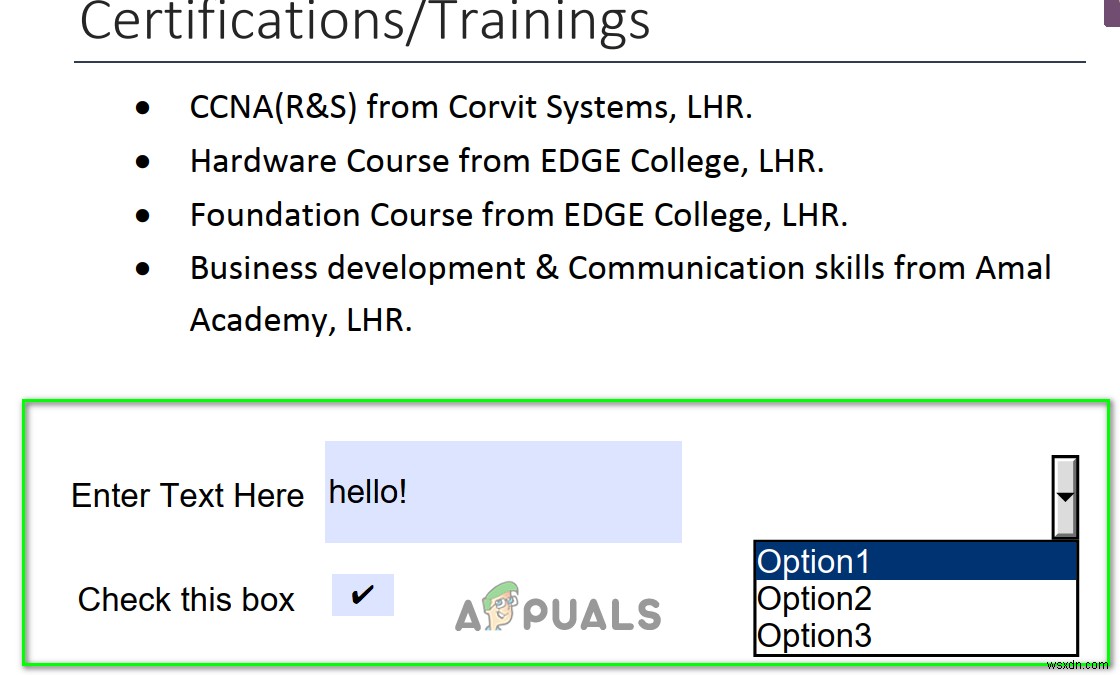Click the text field containing hello!
This screenshot has height=675, width=1120.
[x=503, y=492]
